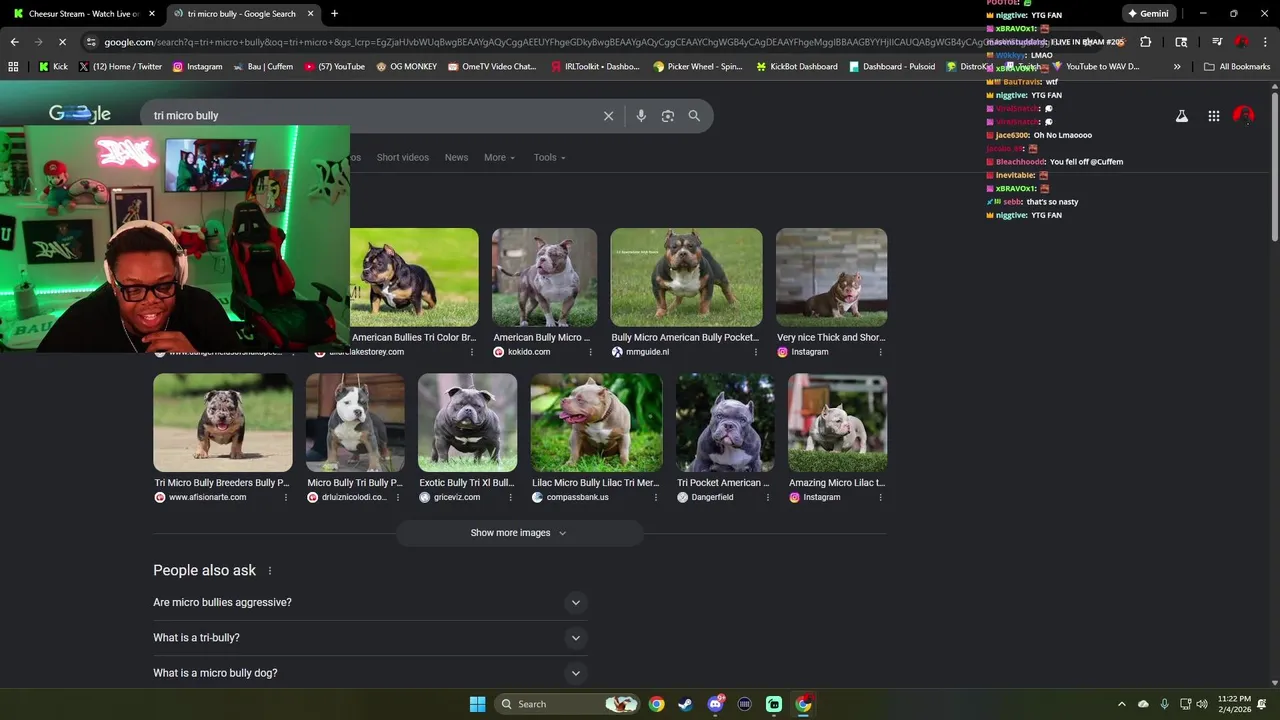Expand Show more images

click(x=519, y=533)
